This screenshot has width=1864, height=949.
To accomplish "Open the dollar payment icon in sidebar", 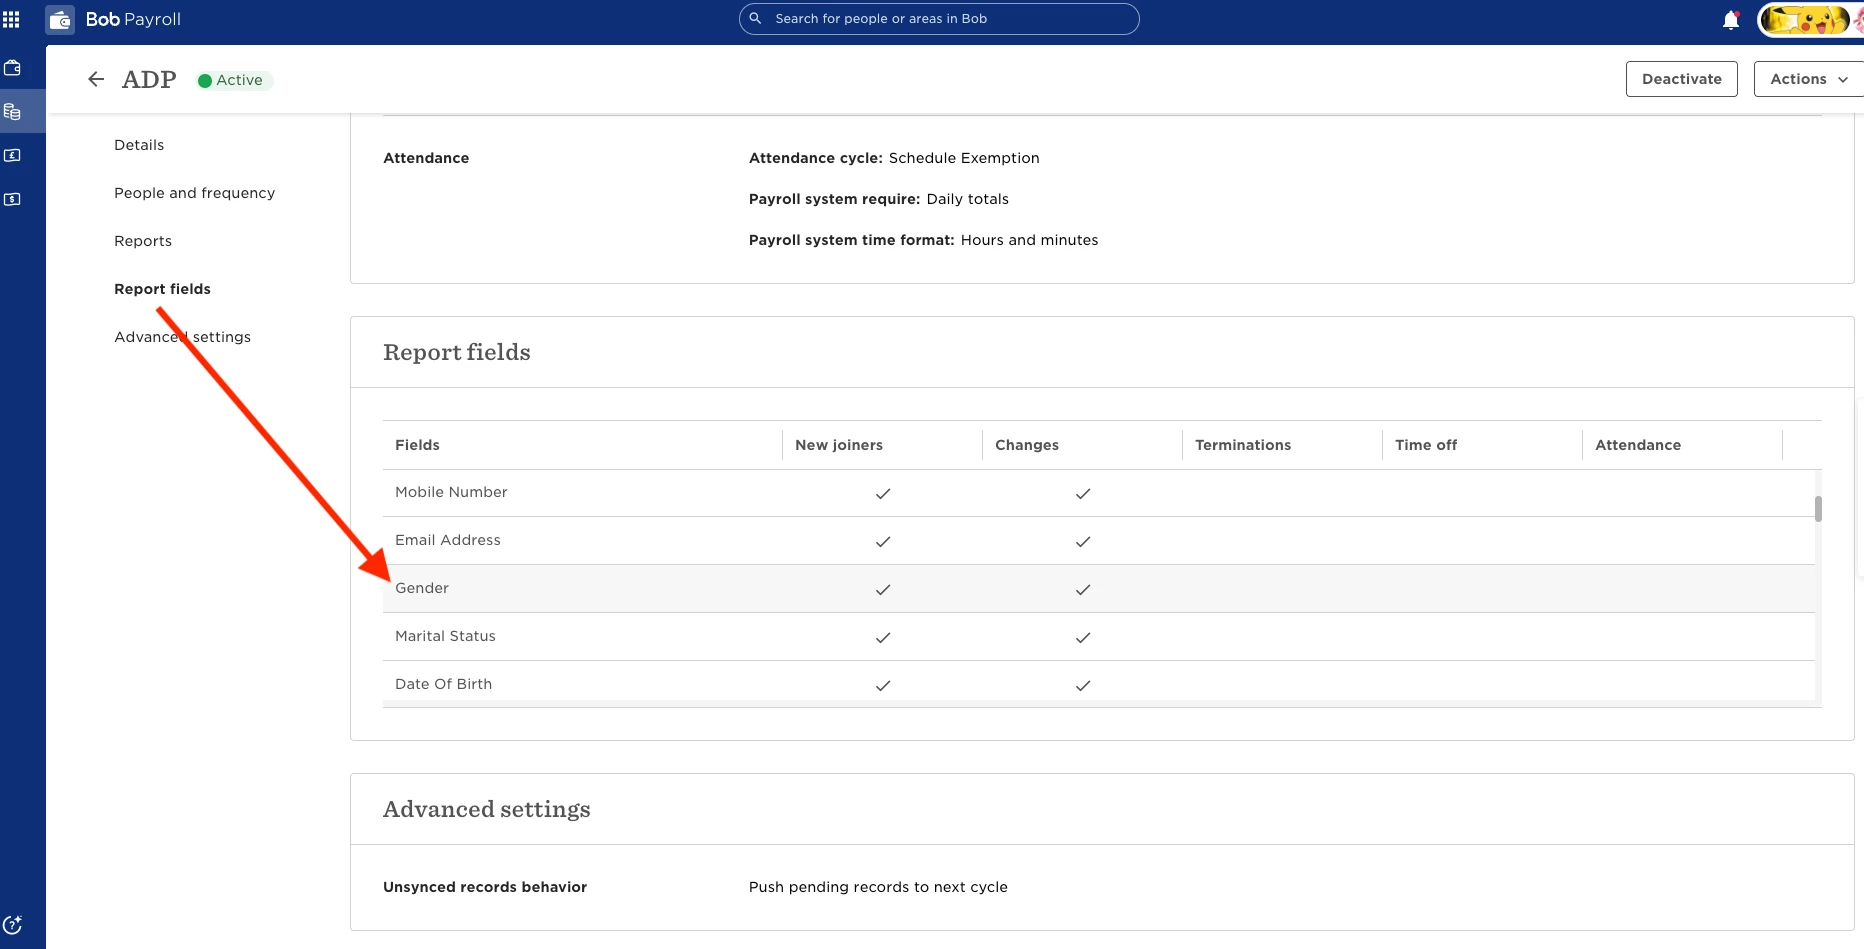I will click(13, 199).
